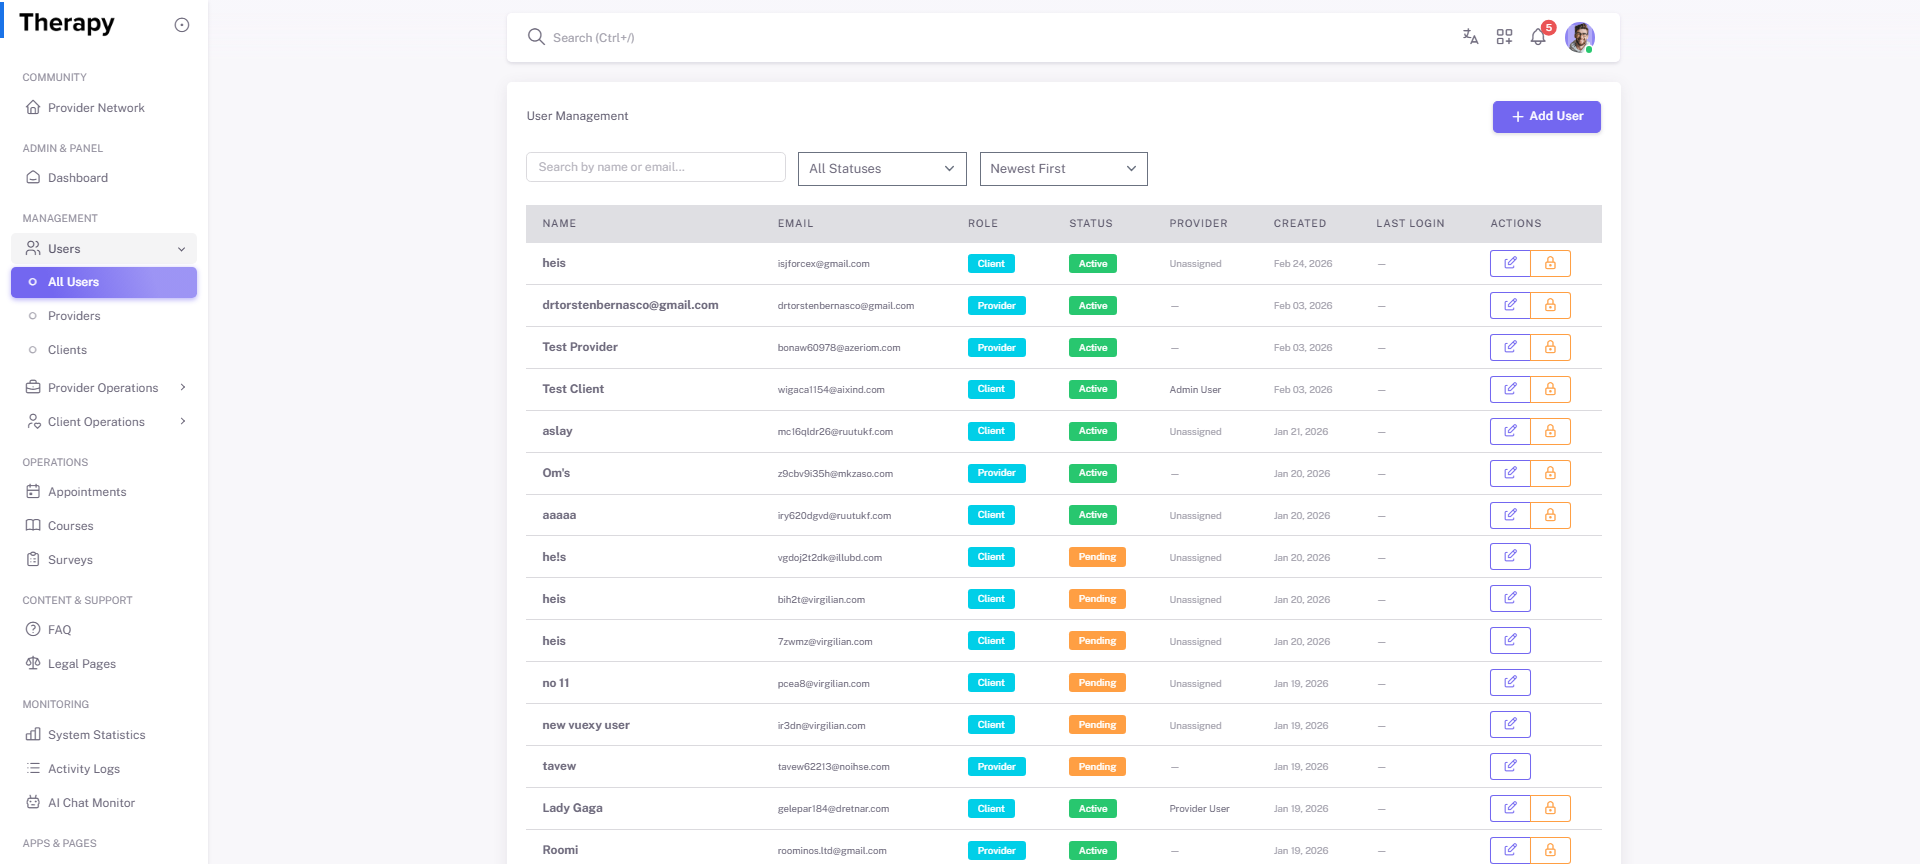Click the Add User button
This screenshot has width=1920, height=864.
1546,117
